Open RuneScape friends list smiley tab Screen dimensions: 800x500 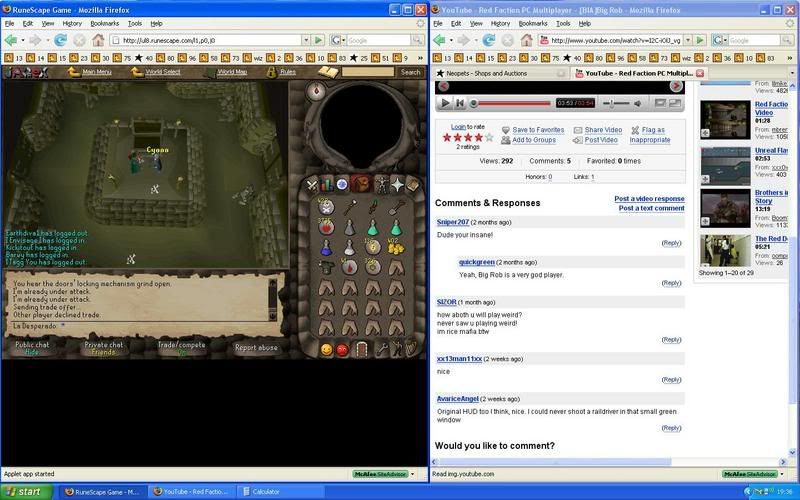pyautogui.click(x=326, y=349)
